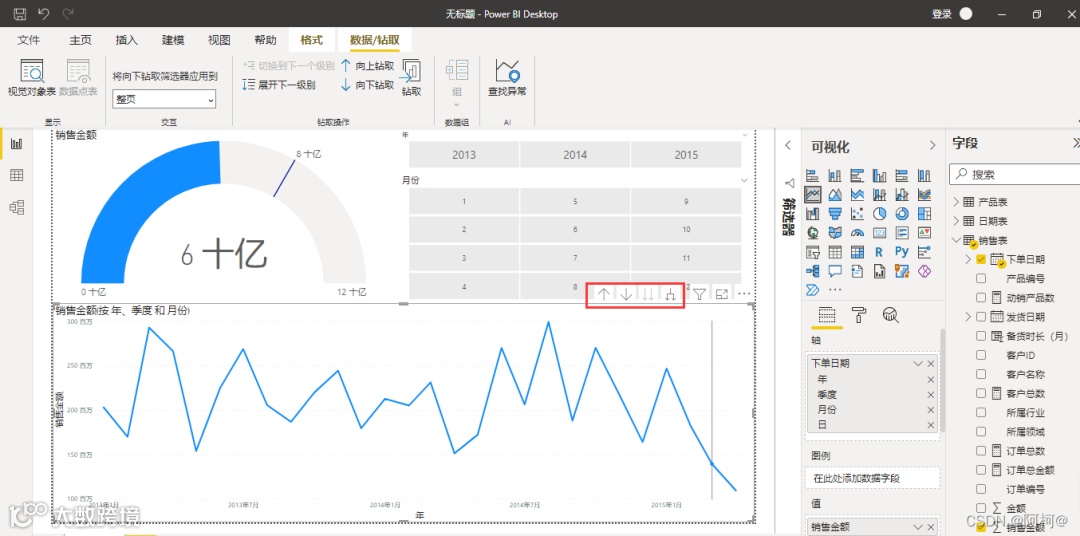Screen dimensions: 1080x536
Task: Open the 格式 ribbon tab
Action: [311, 40]
